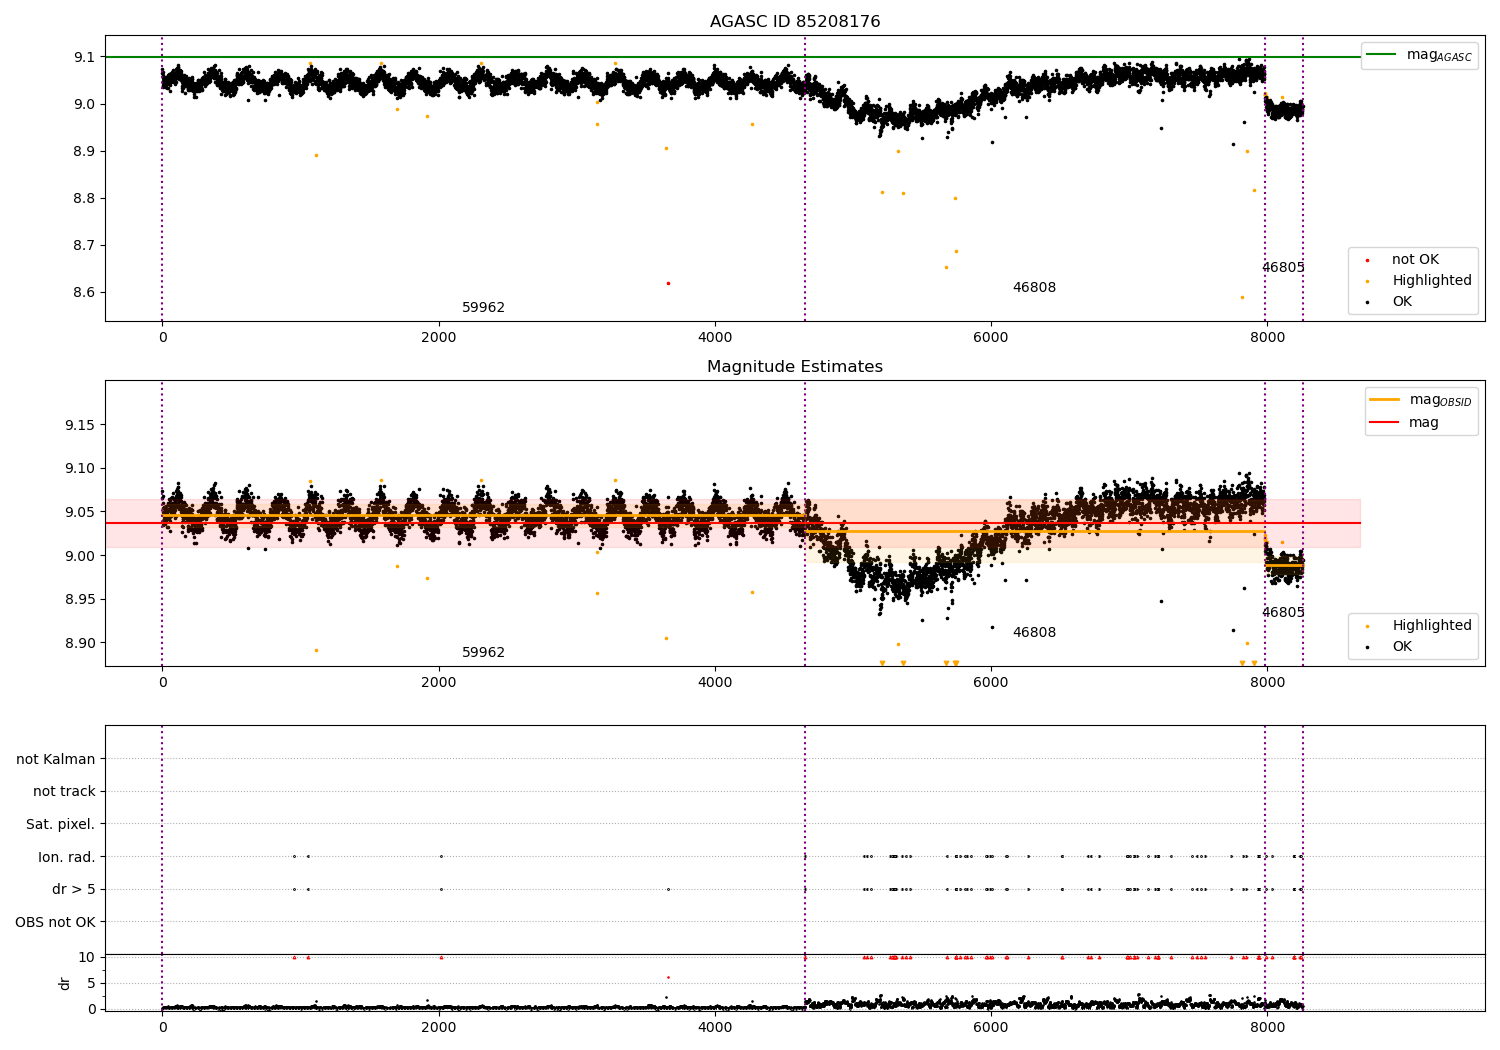Click the "8.7" y-axis tick label
Image resolution: width=1500 pixels, height=1050 pixels.
tap(85, 246)
